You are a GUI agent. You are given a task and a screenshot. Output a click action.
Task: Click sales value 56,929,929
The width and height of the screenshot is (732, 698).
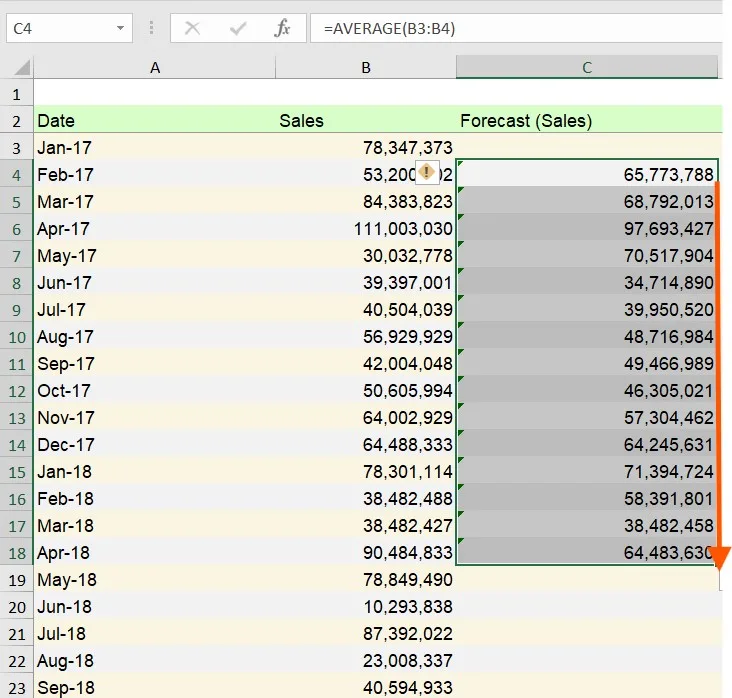(408, 337)
